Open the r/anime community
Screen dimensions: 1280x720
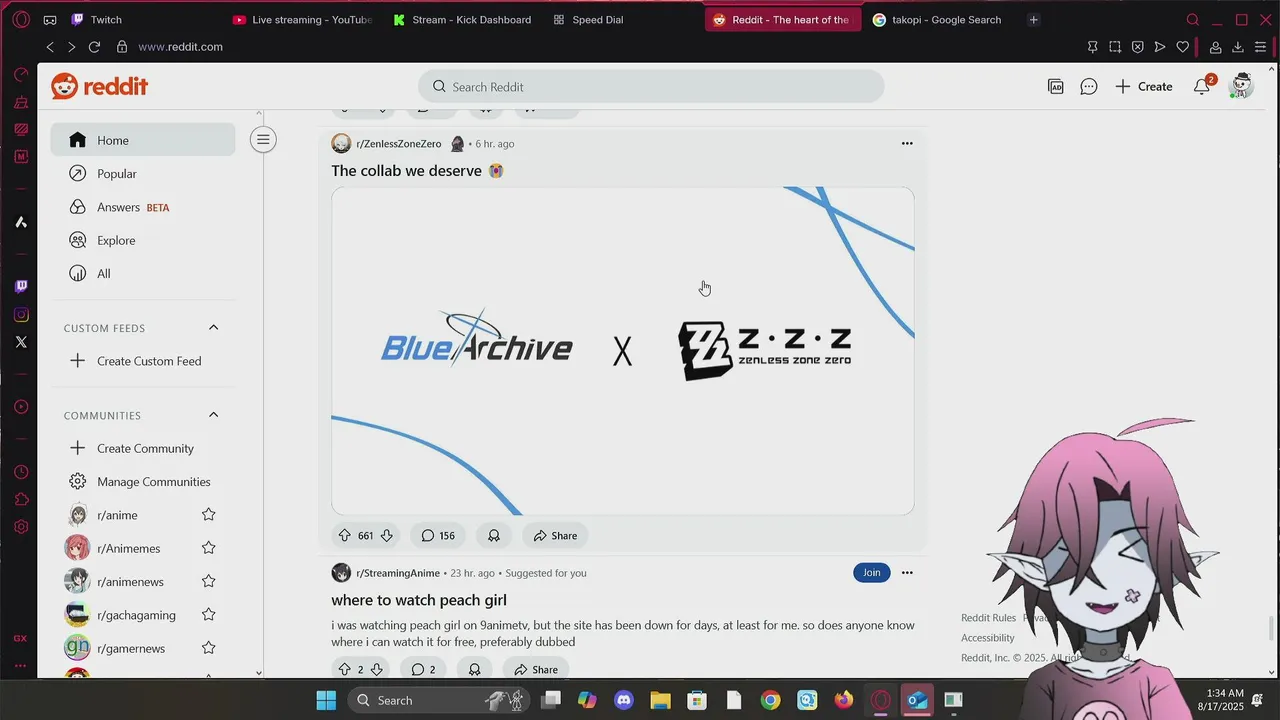click(x=117, y=515)
